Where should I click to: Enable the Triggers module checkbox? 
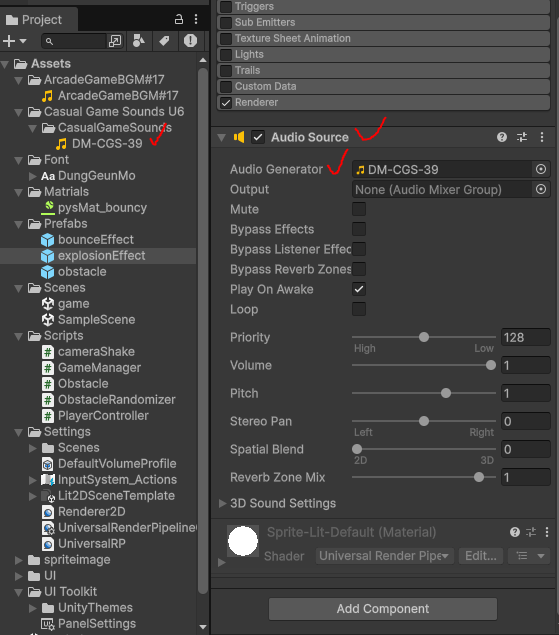[226, 6]
